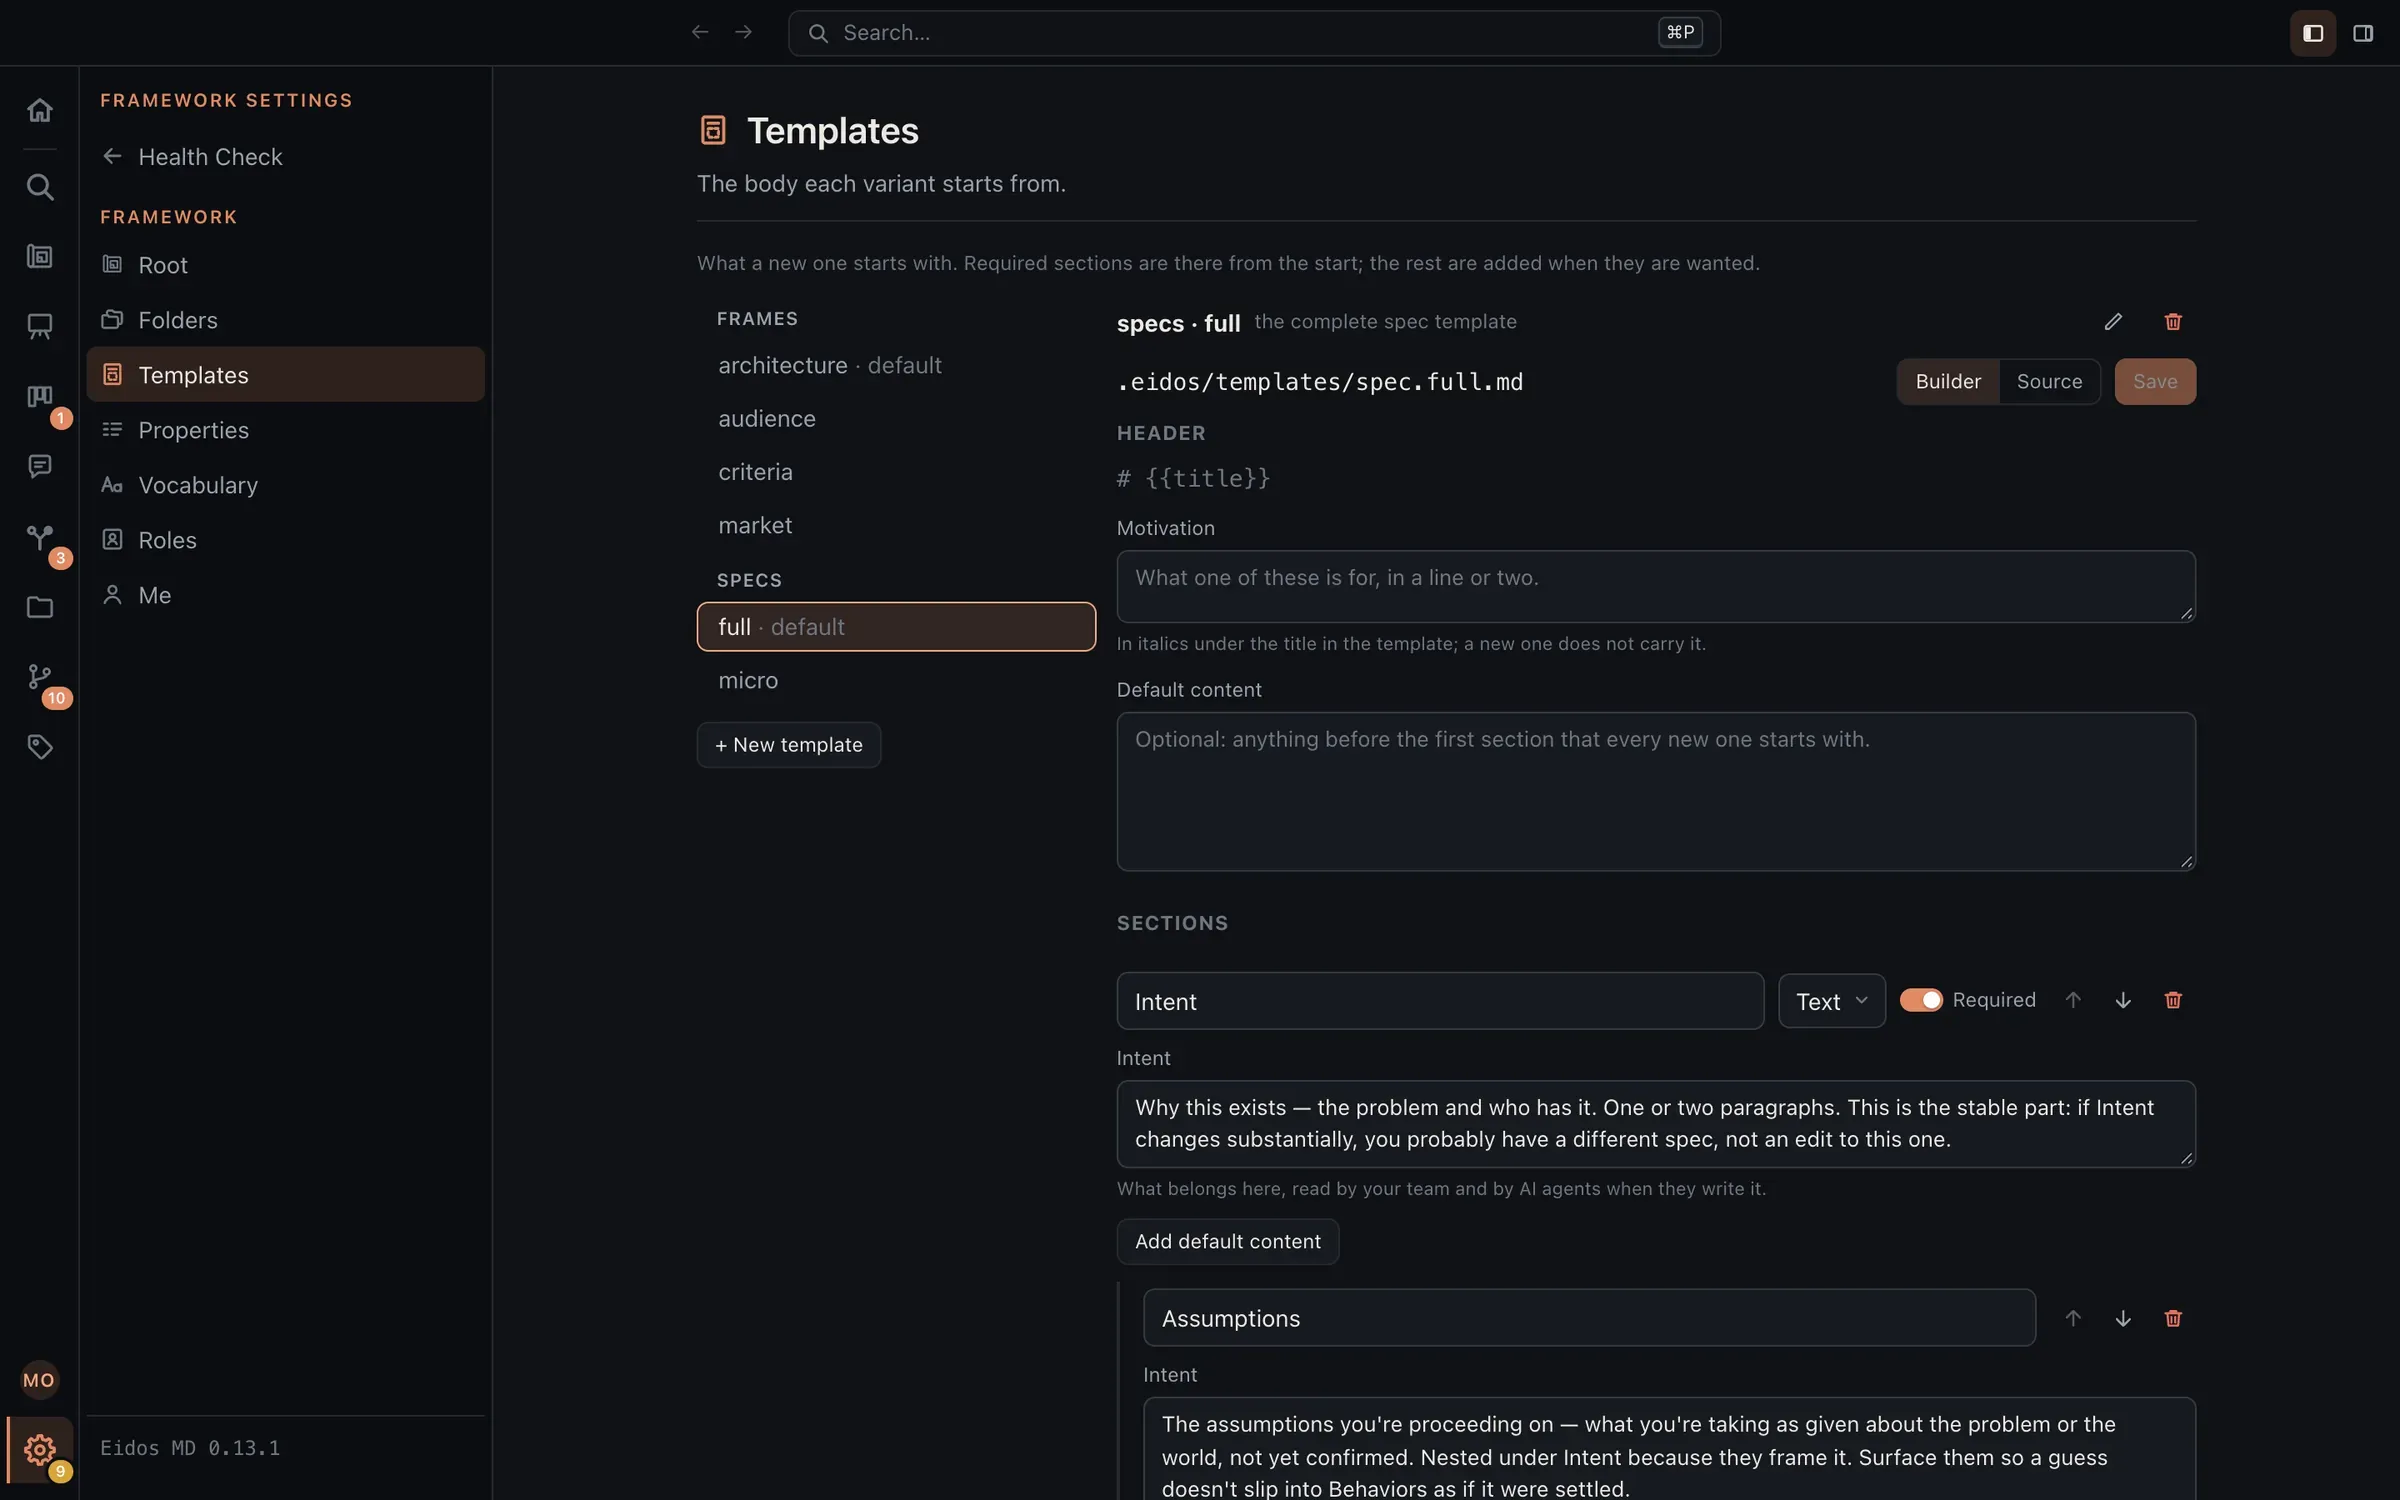Edit the specs full template with the pencil

tap(2113, 322)
